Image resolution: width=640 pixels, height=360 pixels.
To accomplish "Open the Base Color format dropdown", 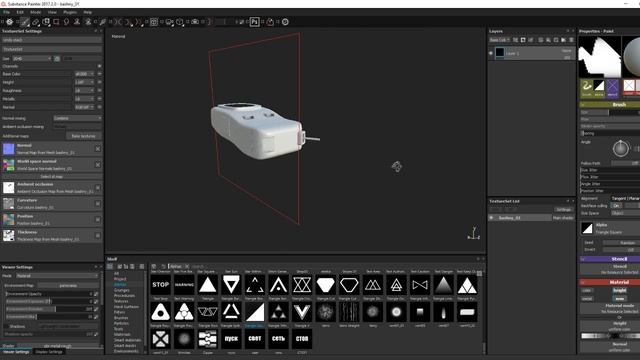I will (84, 74).
